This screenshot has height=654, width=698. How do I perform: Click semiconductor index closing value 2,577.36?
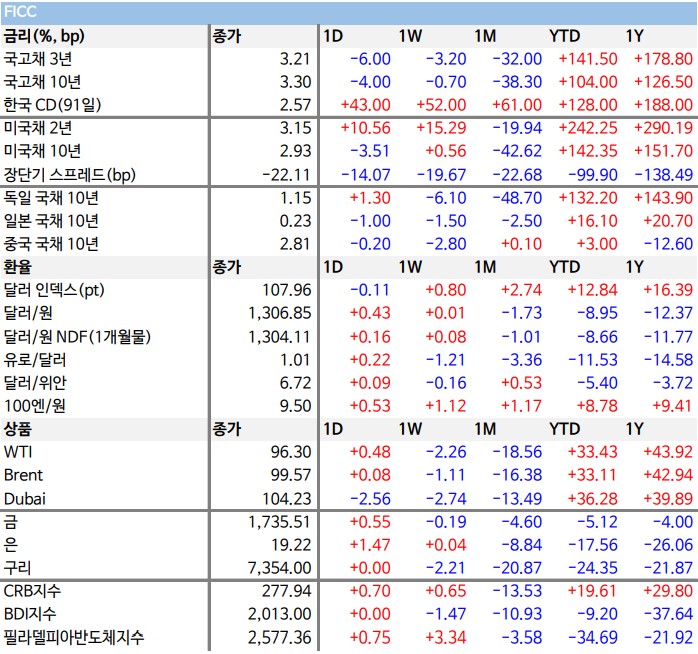[280, 638]
